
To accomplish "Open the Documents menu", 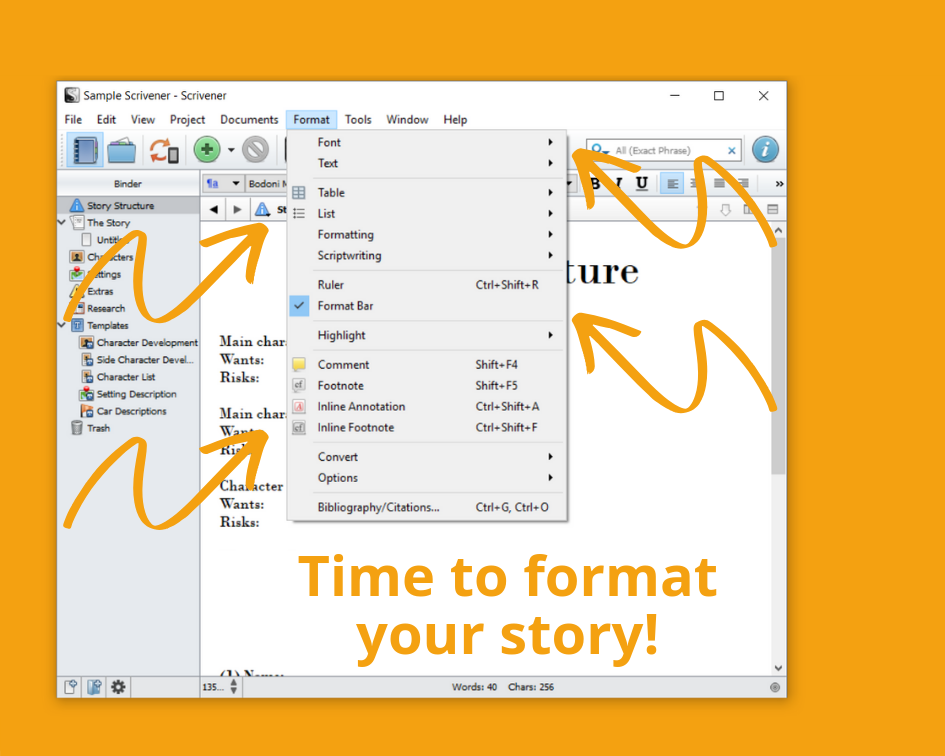I will tap(249, 119).
